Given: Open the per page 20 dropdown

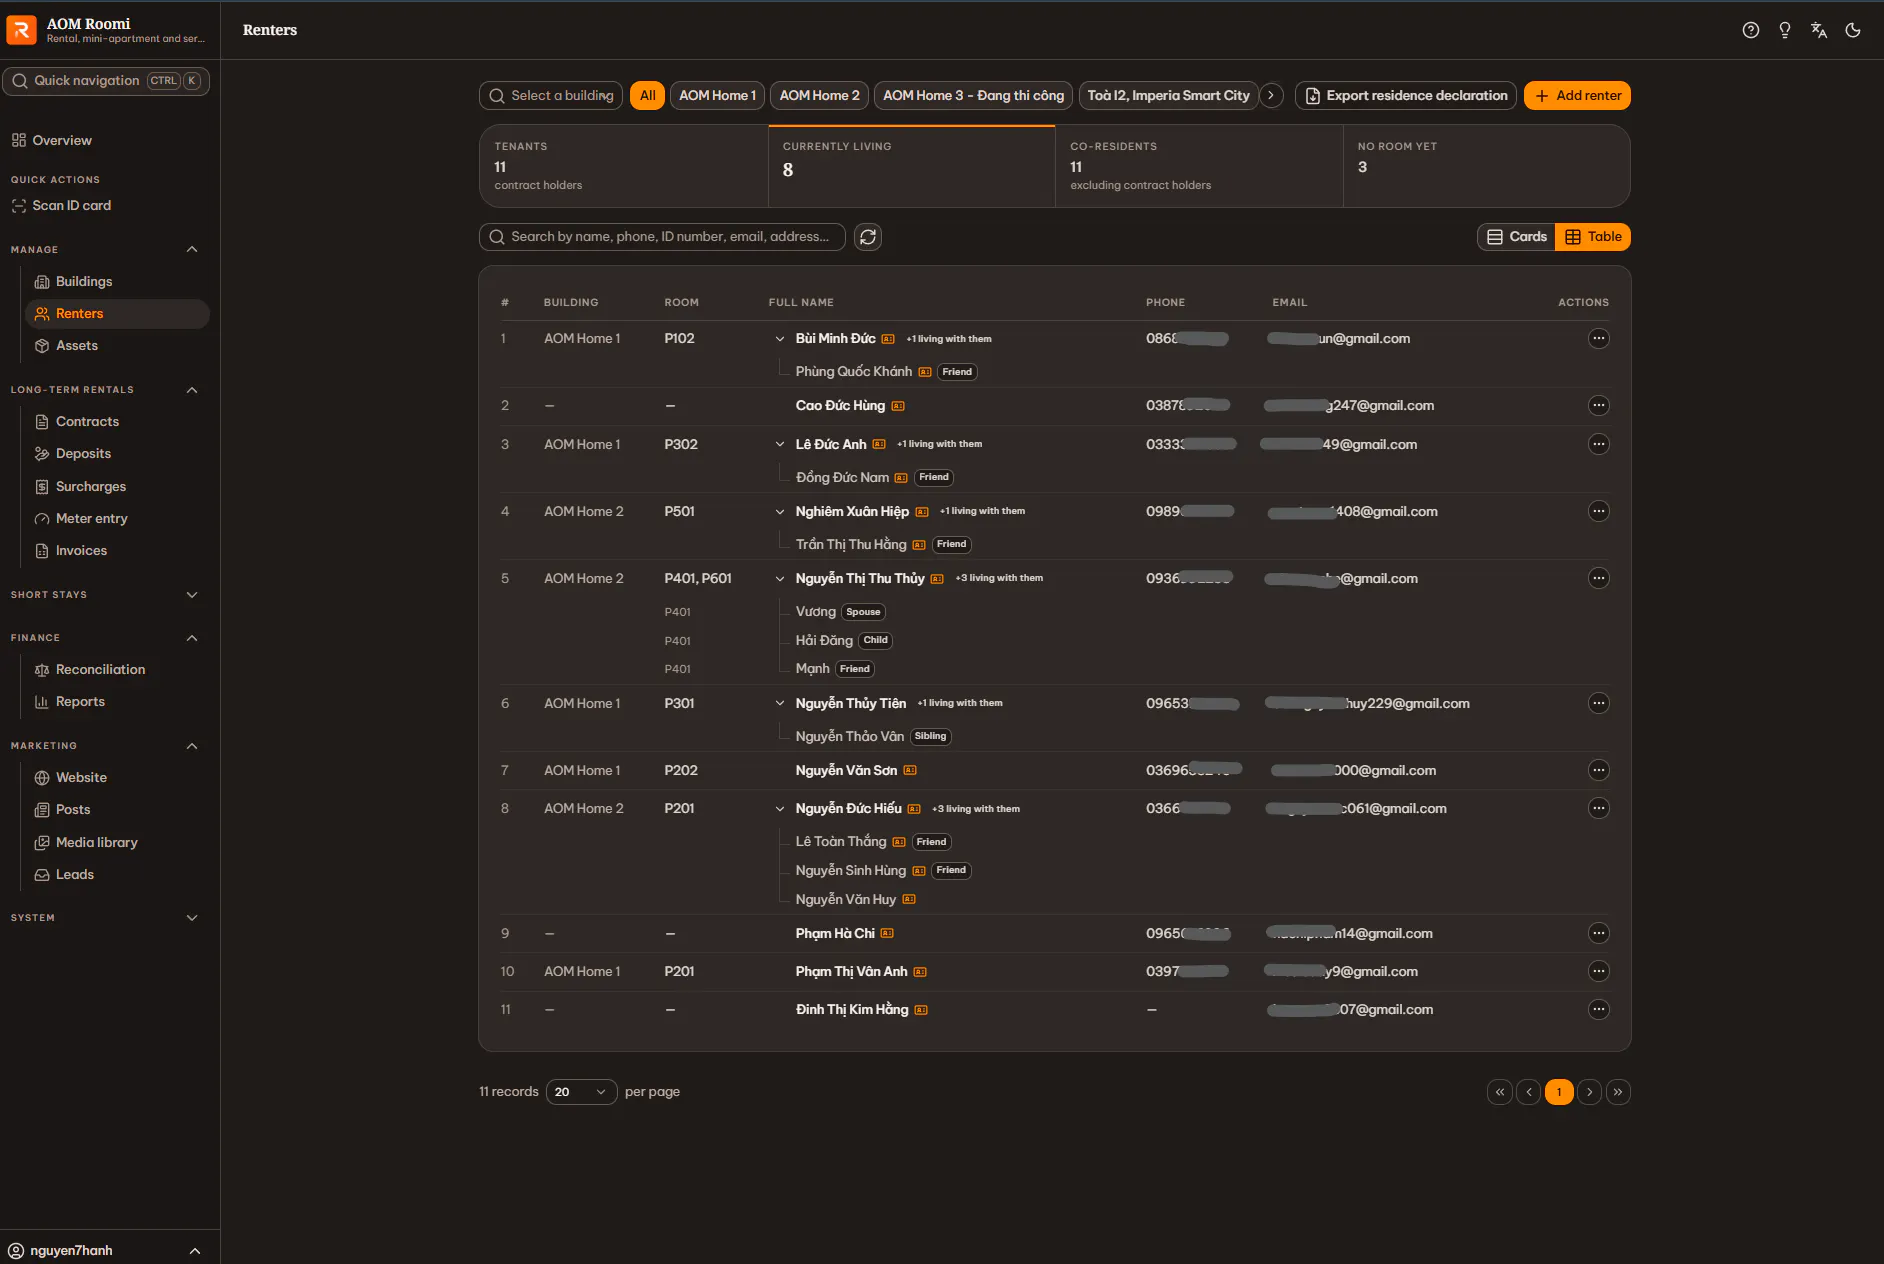Looking at the screenshot, I should tap(581, 1092).
